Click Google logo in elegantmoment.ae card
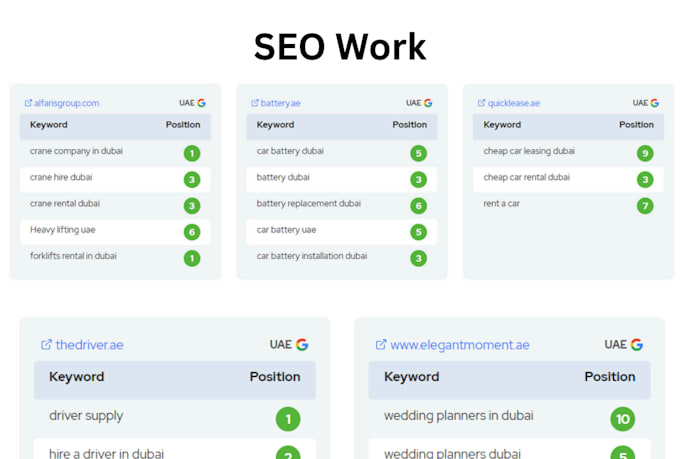Viewport: 680px width, 459px height. [637, 344]
